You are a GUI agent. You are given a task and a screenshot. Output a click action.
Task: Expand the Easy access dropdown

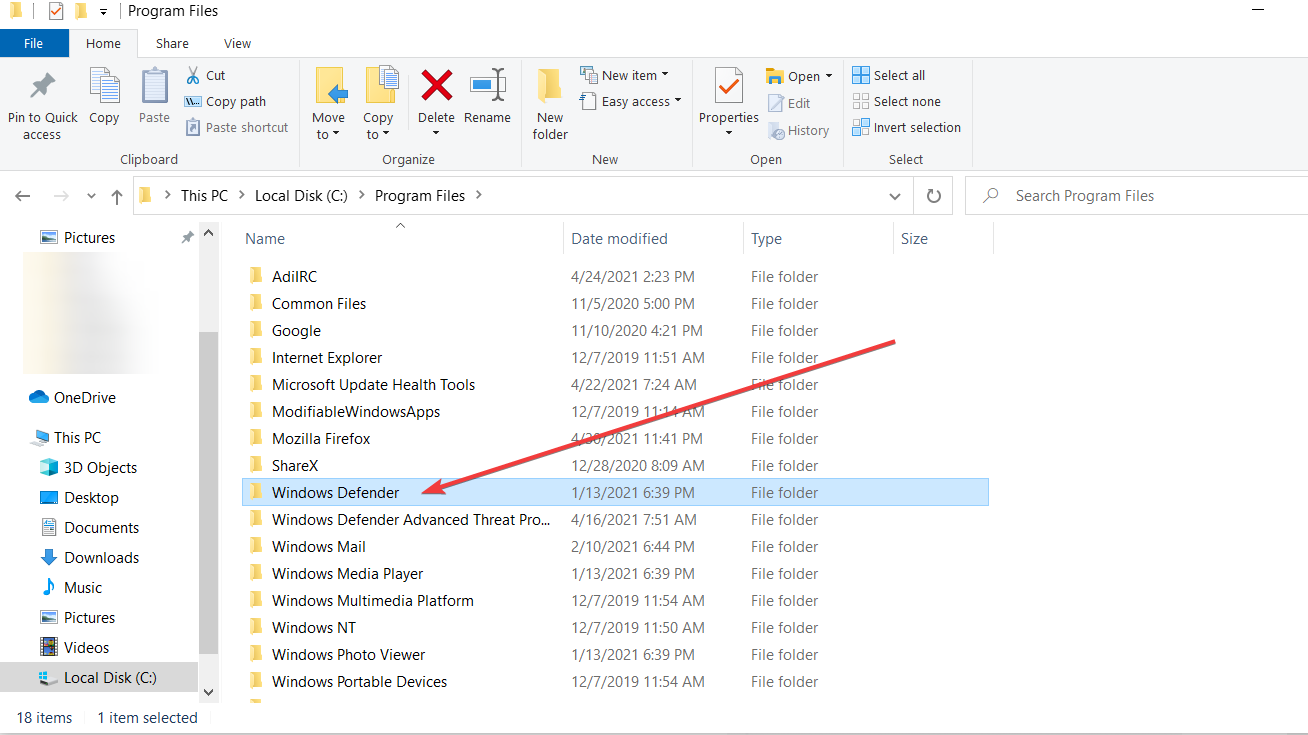[x=631, y=101]
